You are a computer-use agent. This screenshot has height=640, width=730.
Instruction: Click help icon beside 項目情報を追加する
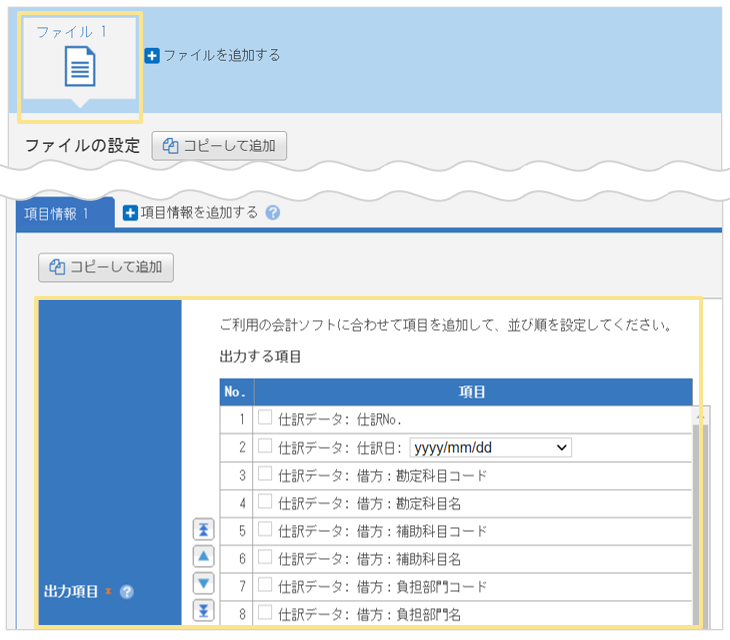pos(273,213)
